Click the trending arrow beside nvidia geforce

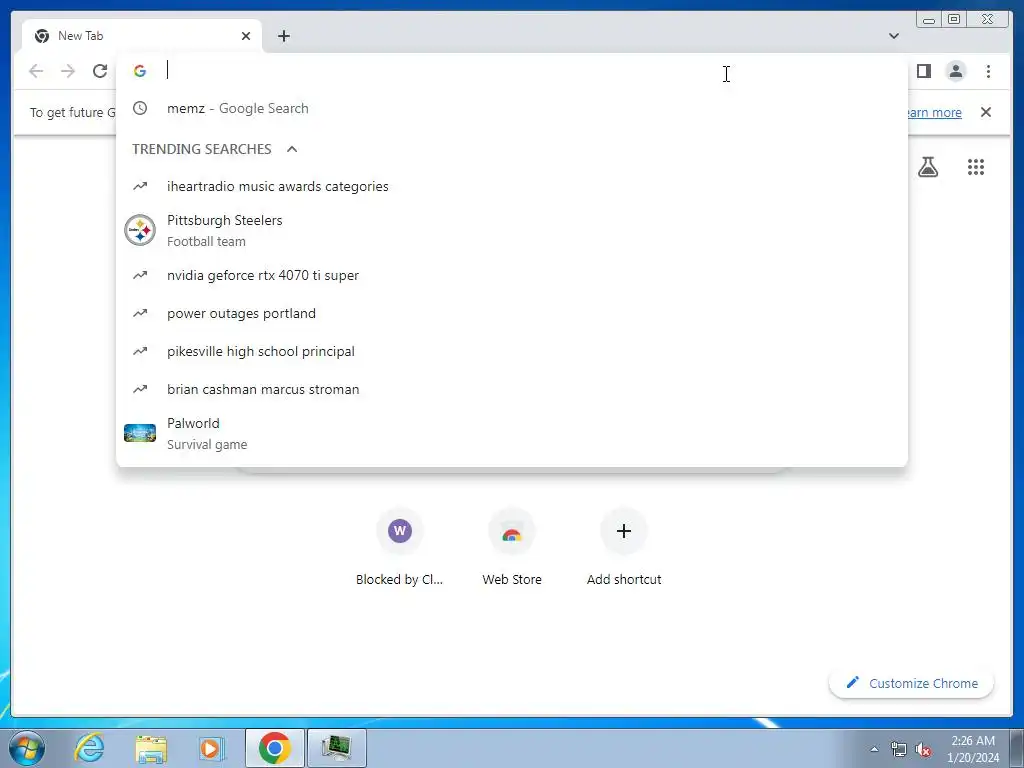pos(140,275)
